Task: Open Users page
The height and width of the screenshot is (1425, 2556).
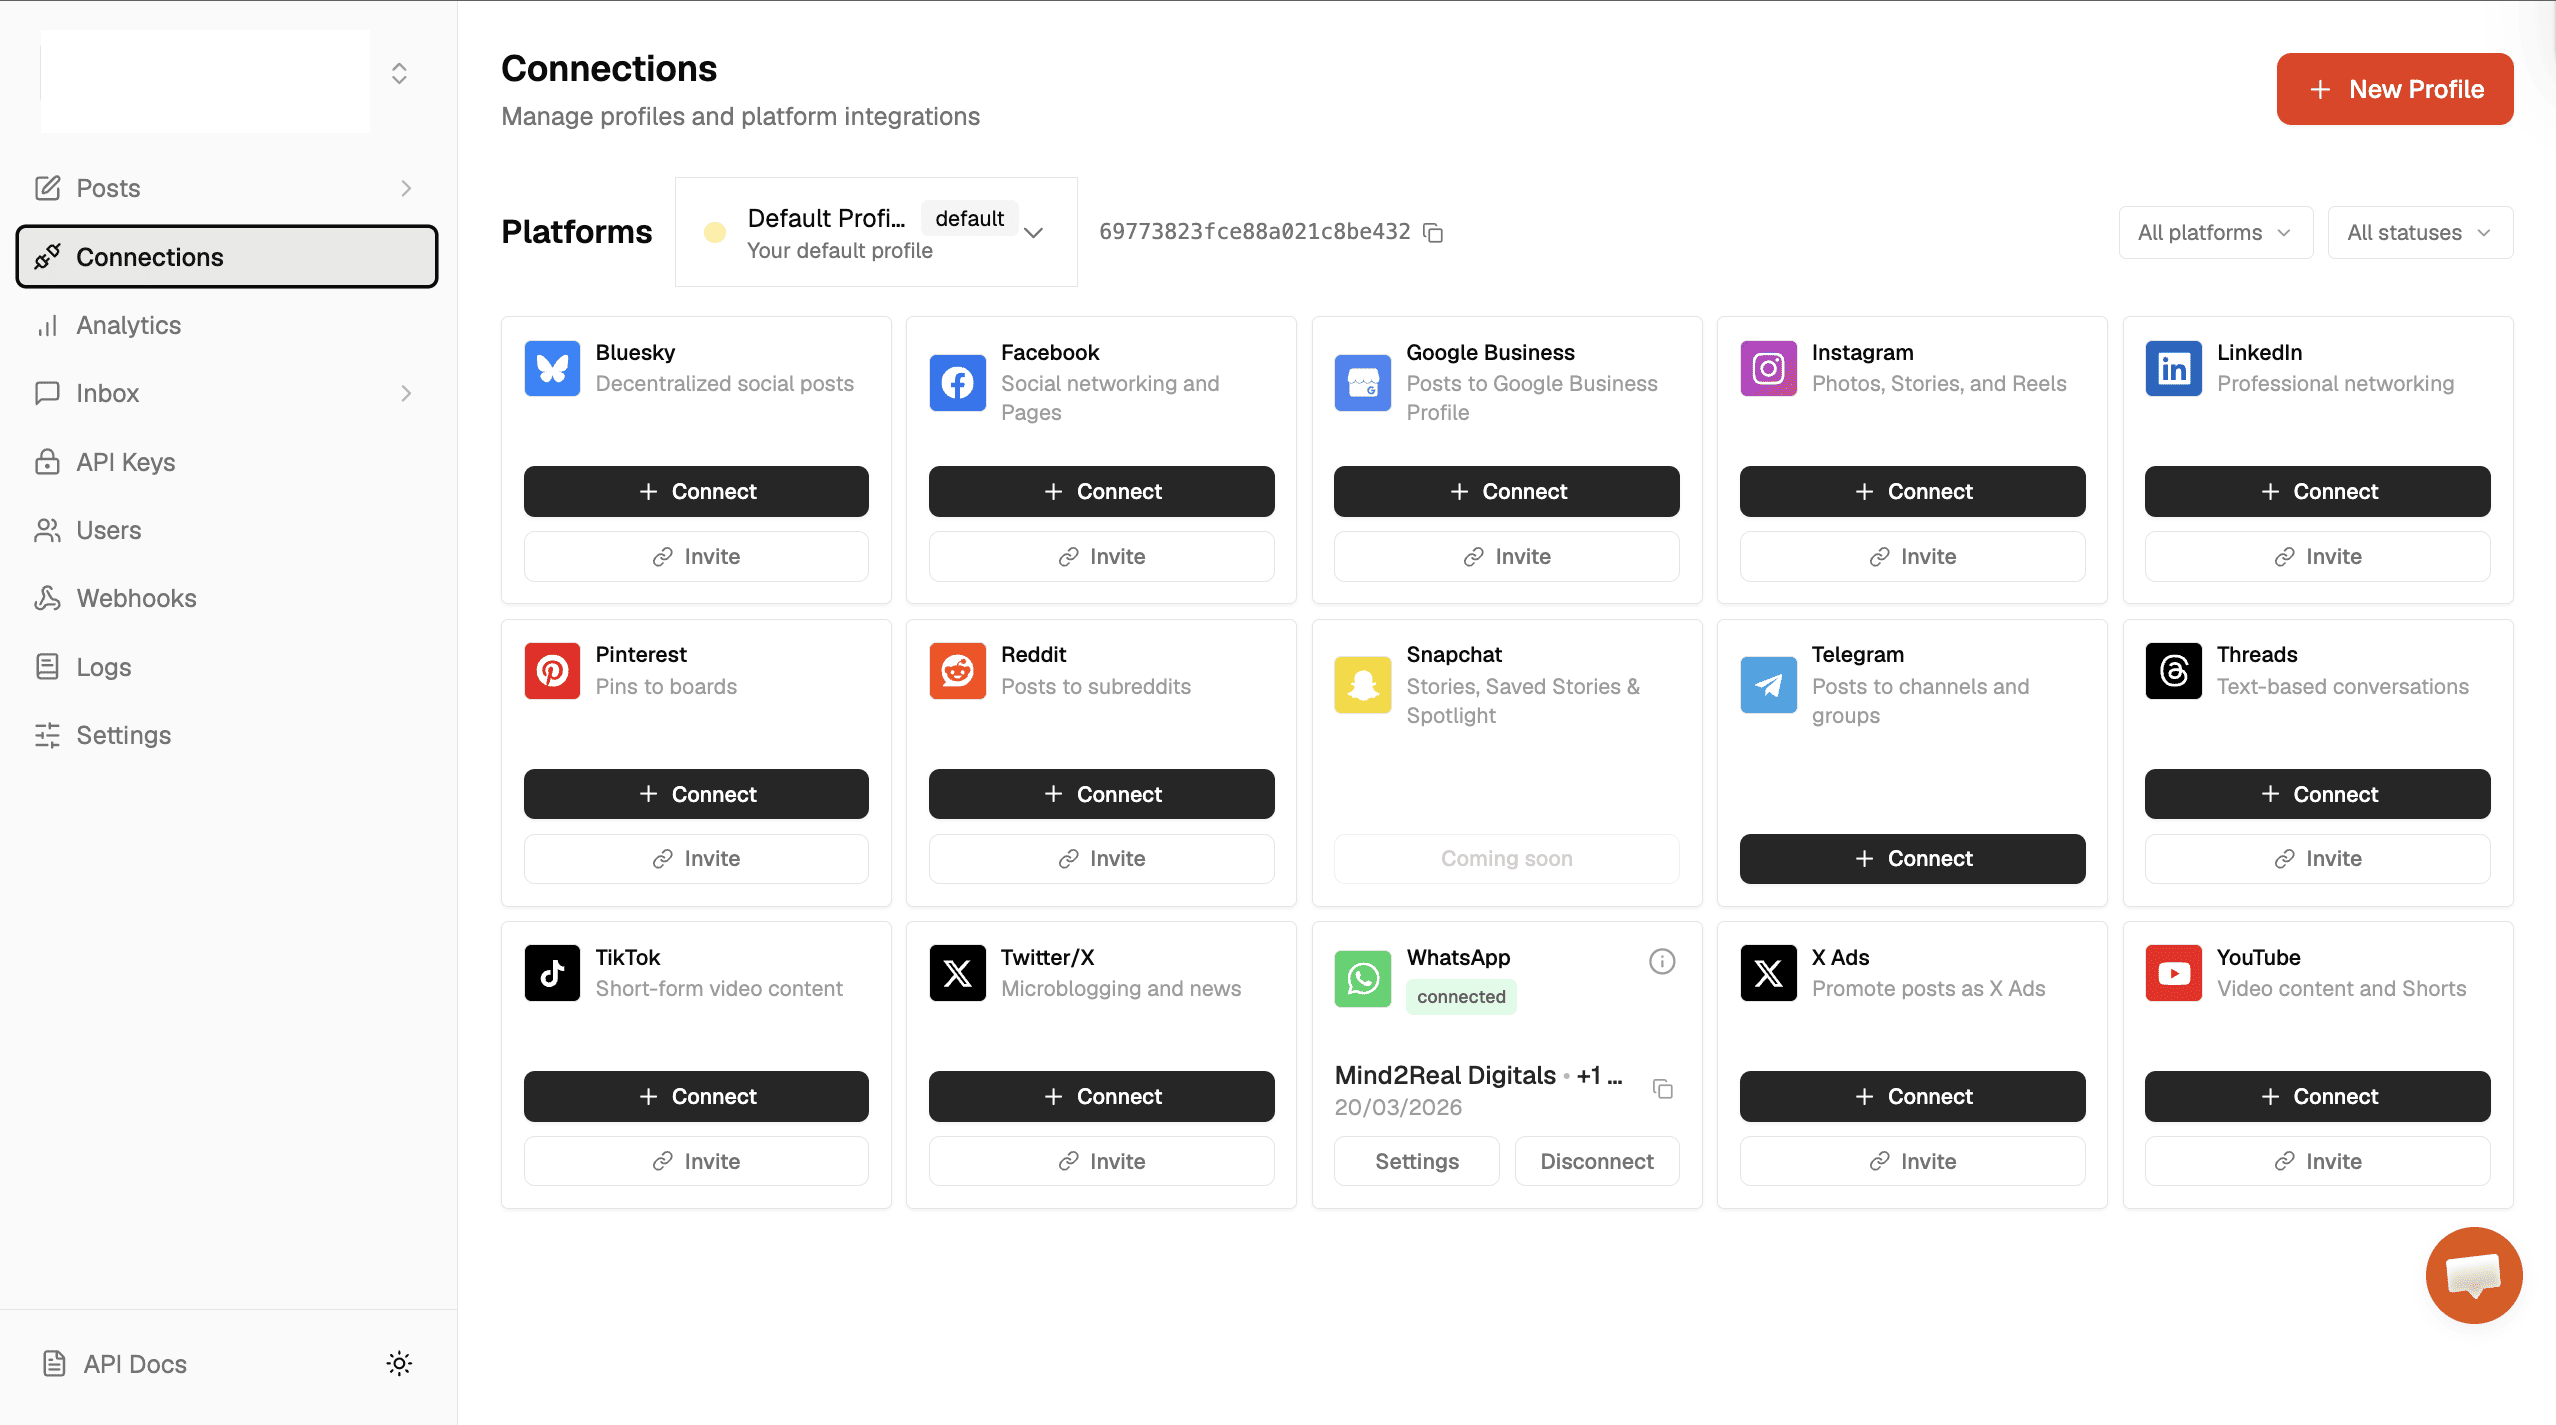Action: [227, 530]
